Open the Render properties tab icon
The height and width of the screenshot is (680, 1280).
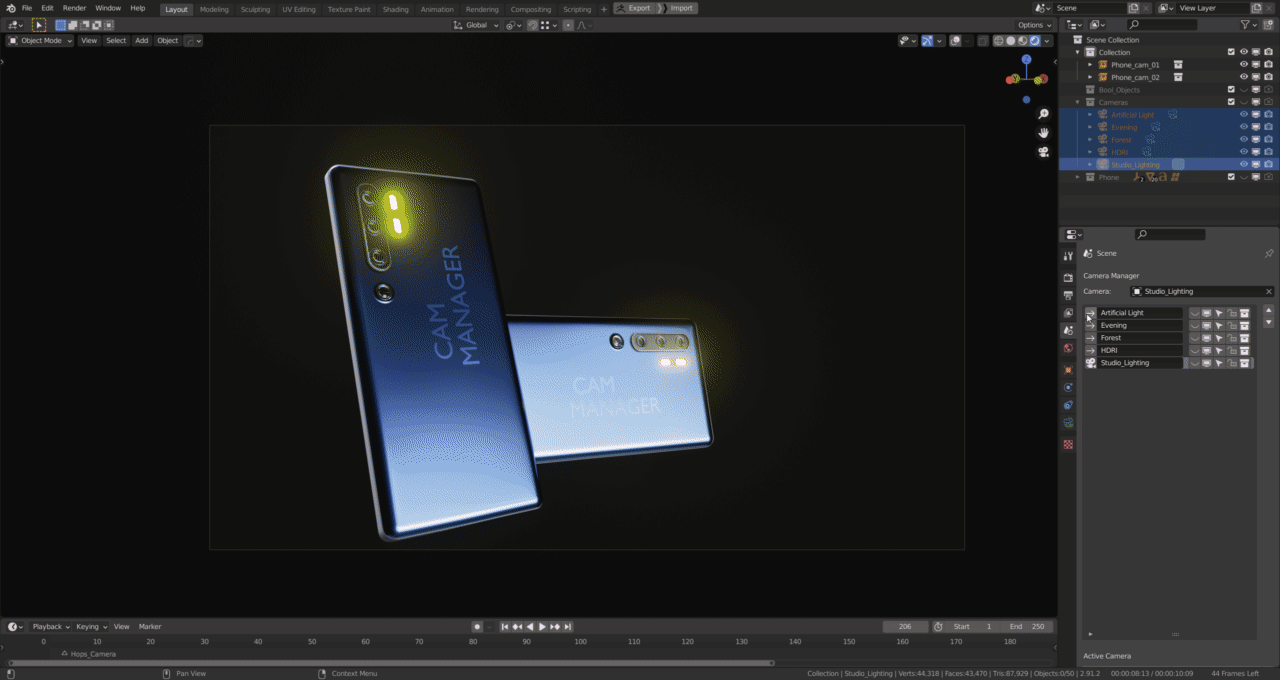tap(1068, 277)
